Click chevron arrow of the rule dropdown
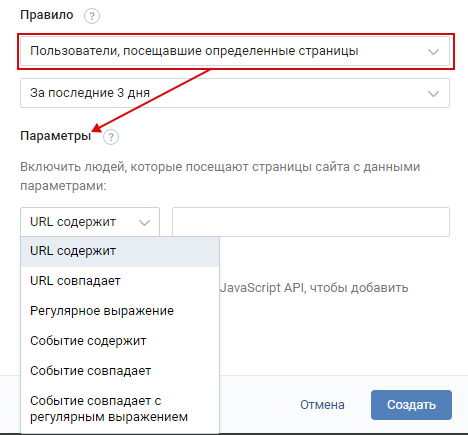Viewport: 468px width, 435px height. (433, 52)
